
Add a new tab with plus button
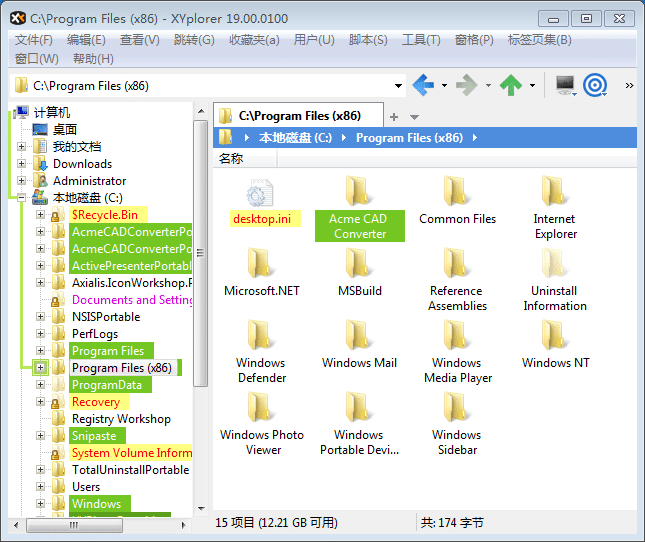click(394, 117)
